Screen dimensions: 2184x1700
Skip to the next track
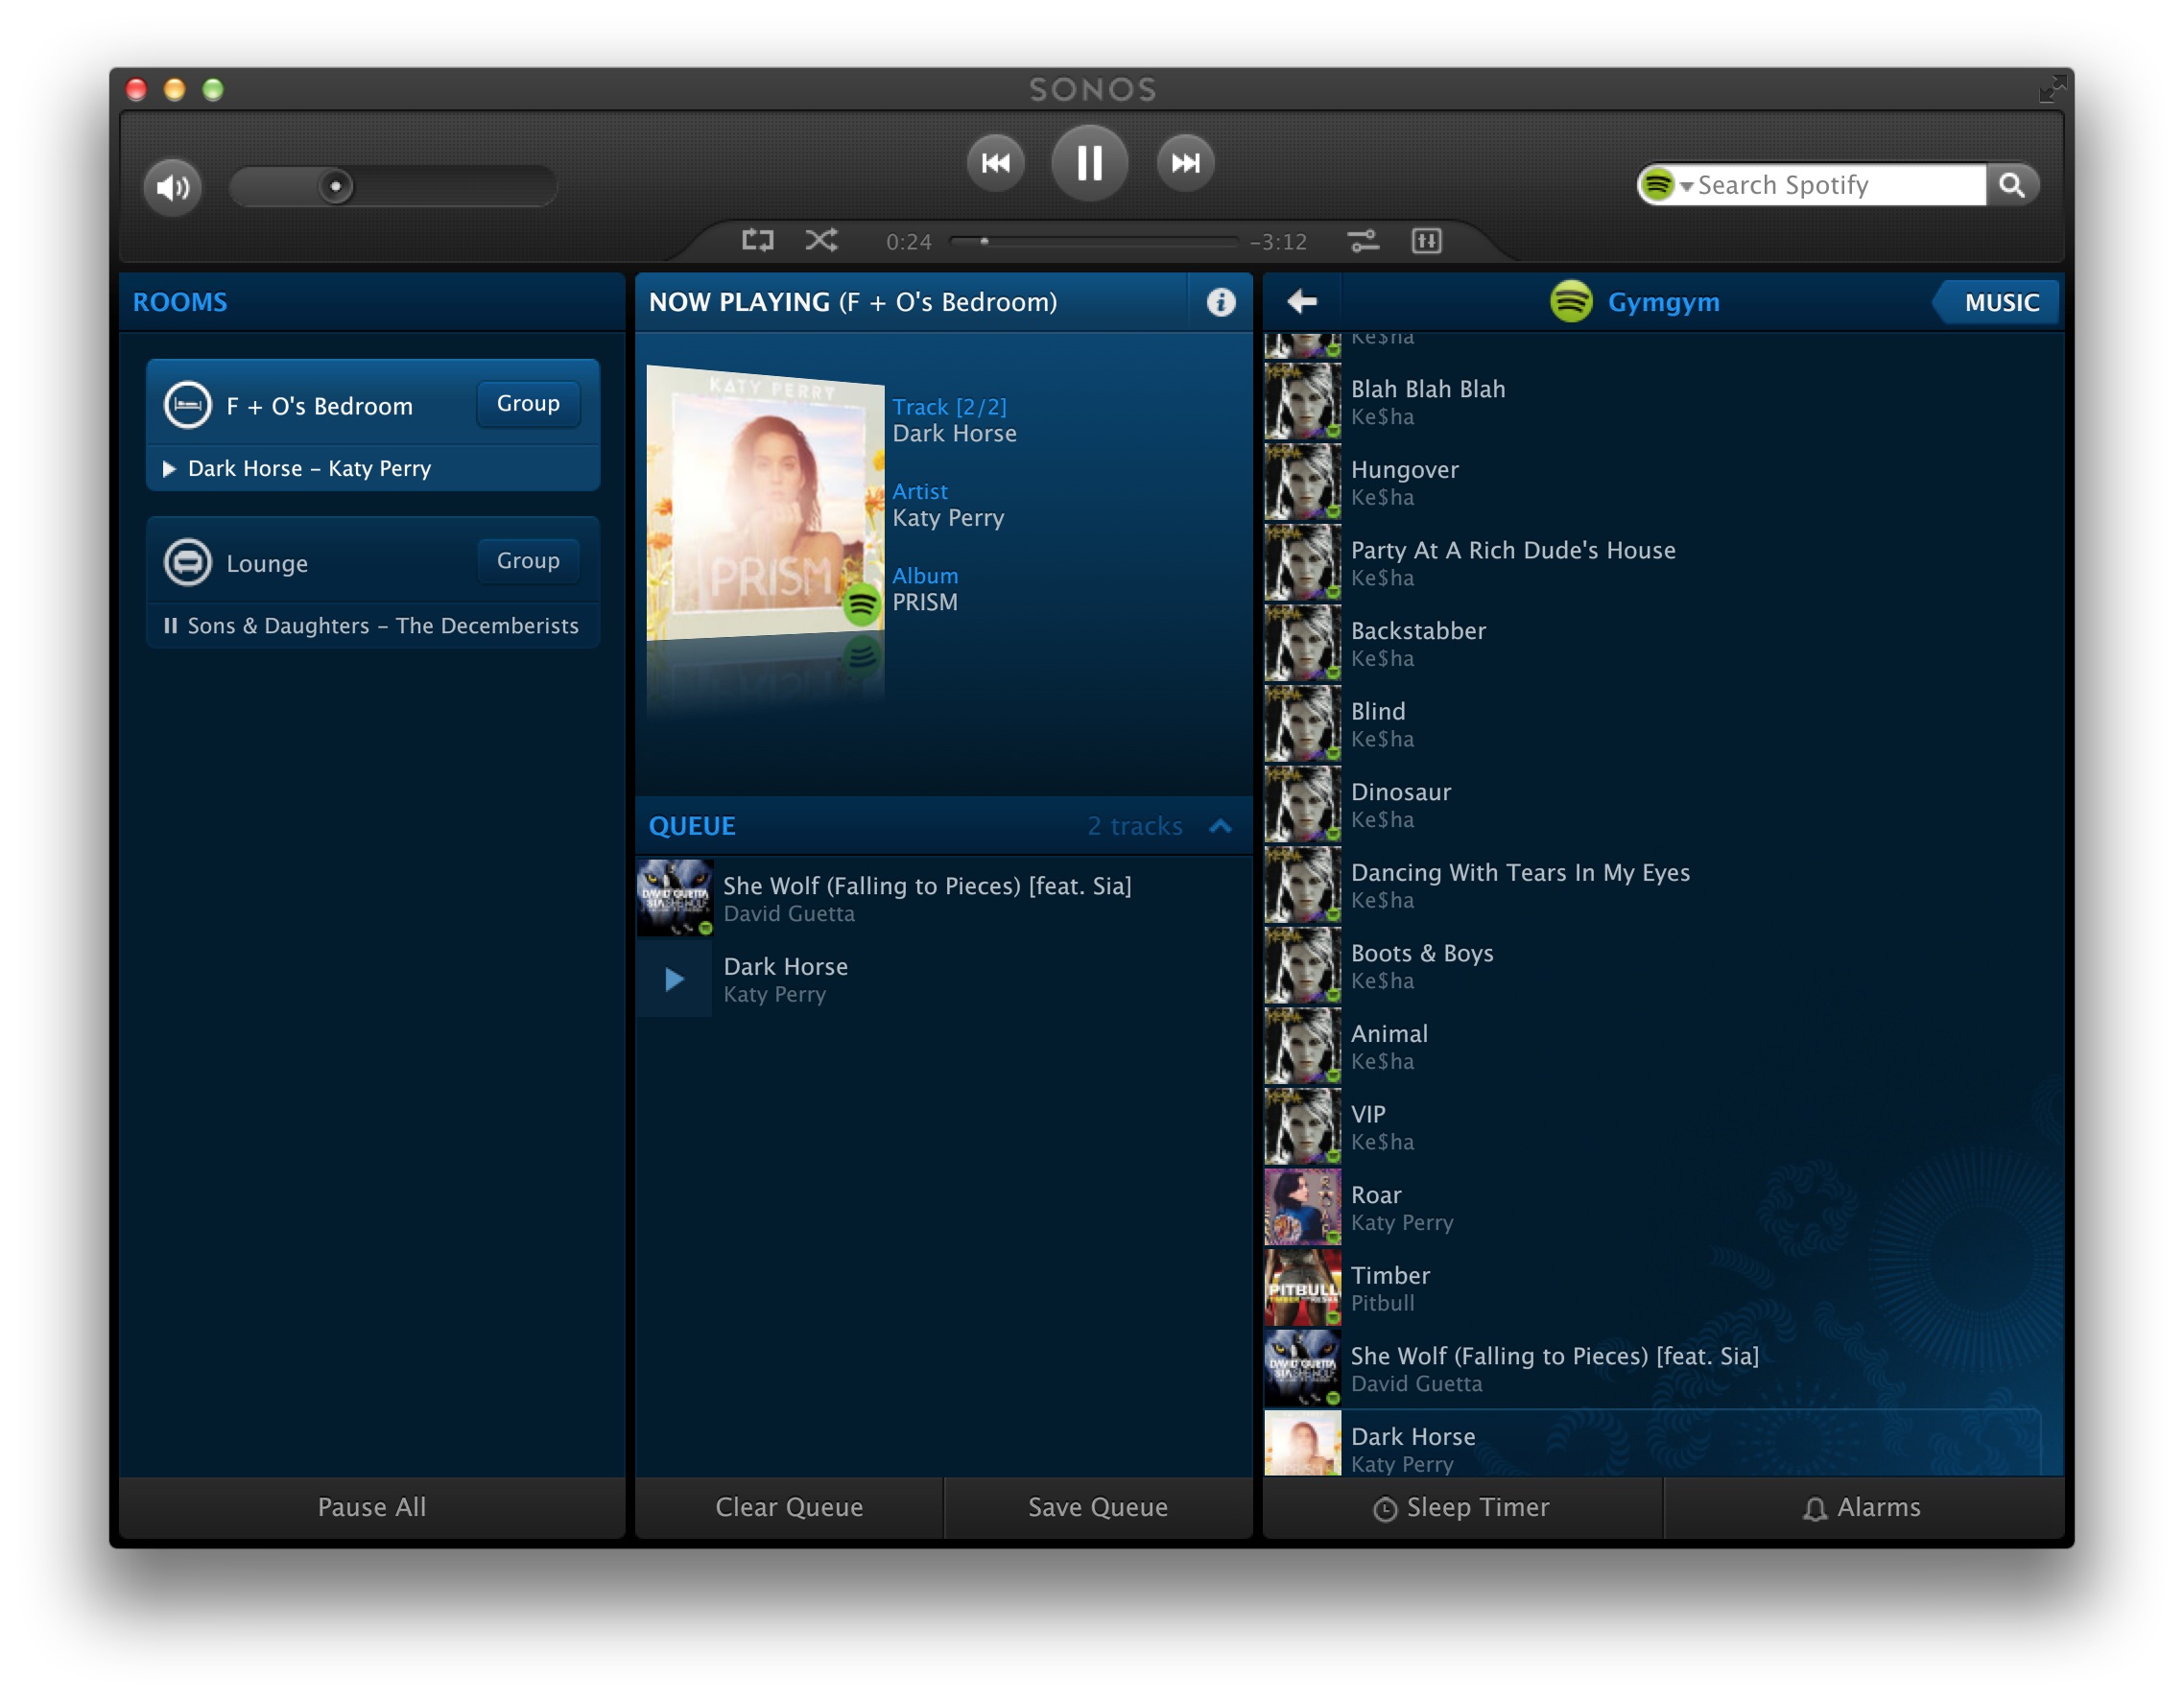[x=1185, y=163]
